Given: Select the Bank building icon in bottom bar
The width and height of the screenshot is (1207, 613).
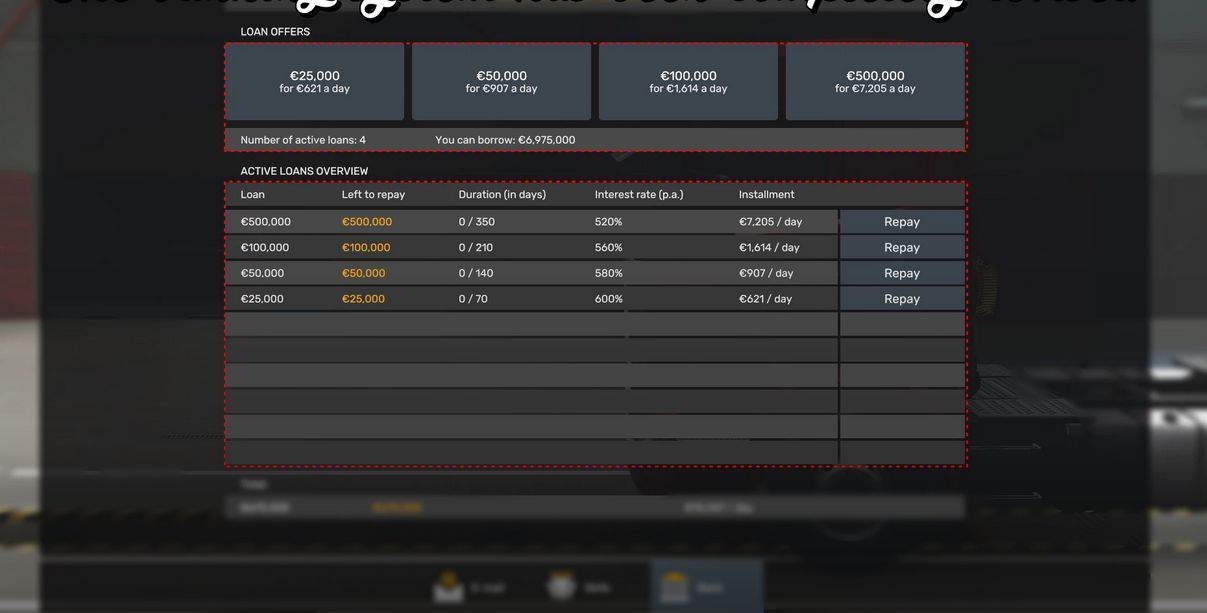Looking at the screenshot, I should [675, 587].
